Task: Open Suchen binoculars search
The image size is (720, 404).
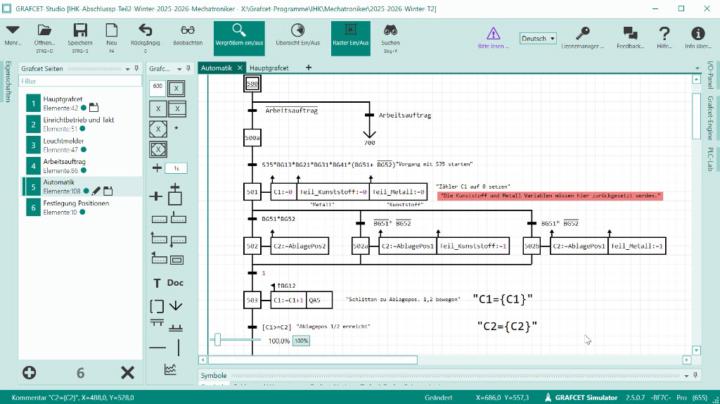Action: pyautogui.click(x=390, y=30)
